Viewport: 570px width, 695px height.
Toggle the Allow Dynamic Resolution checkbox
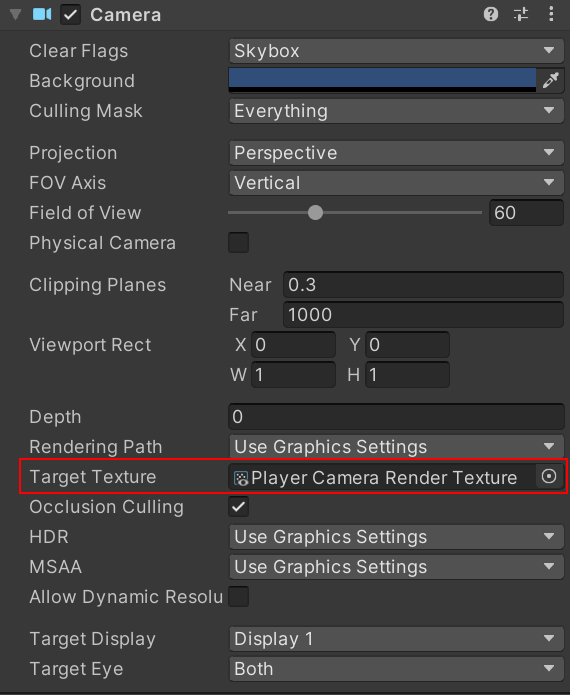point(238,597)
